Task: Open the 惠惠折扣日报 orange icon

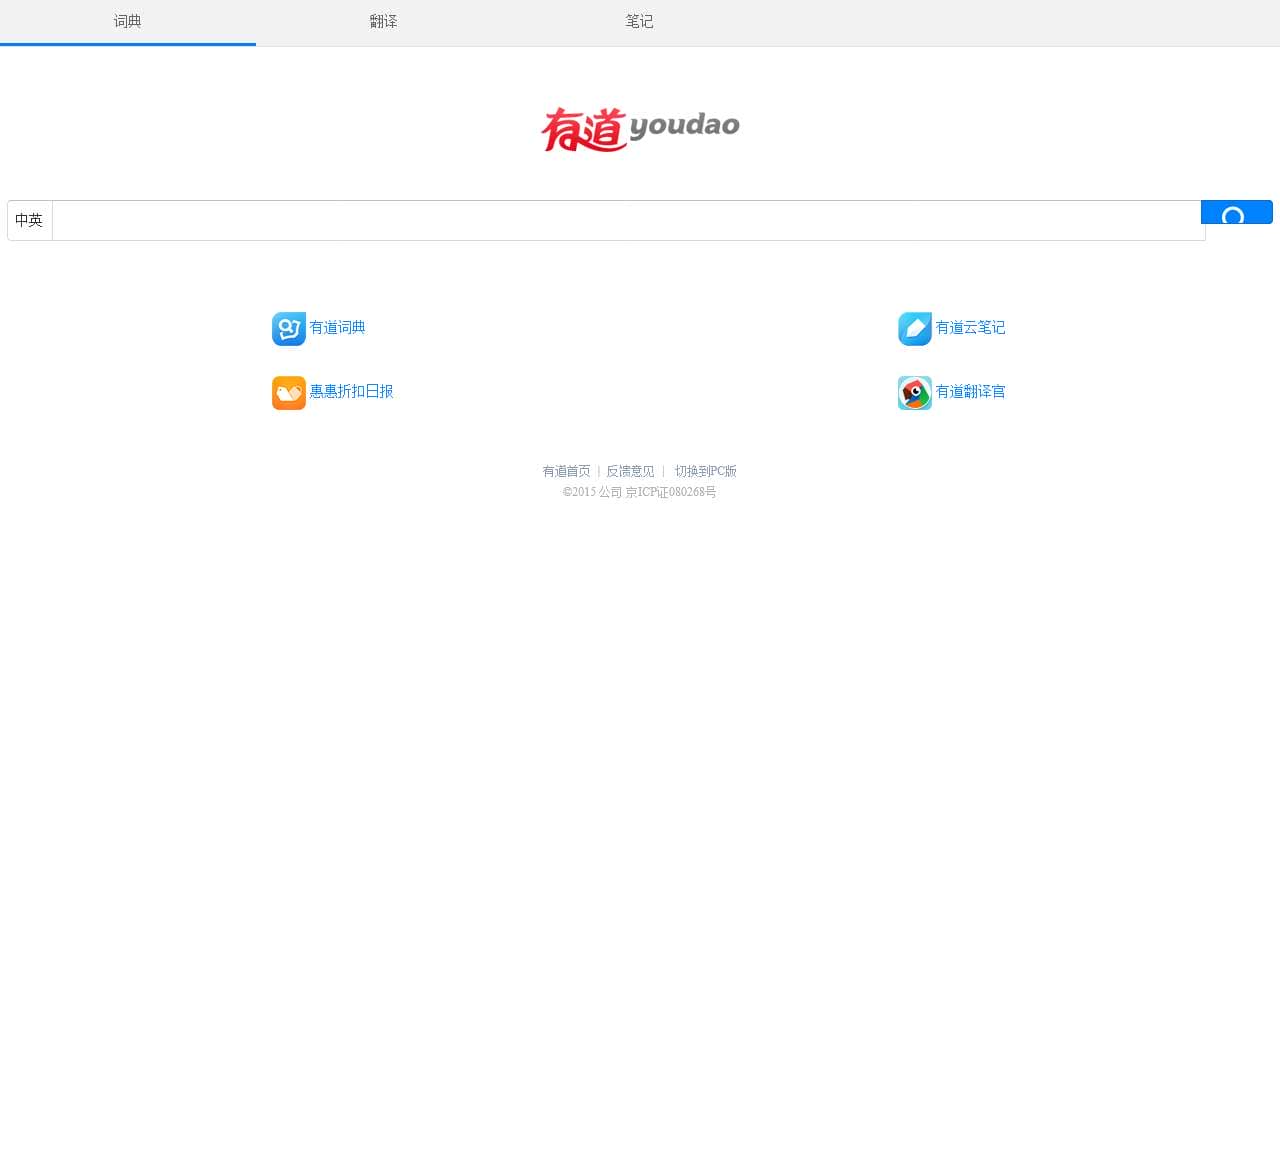Action: pos(289,393)
